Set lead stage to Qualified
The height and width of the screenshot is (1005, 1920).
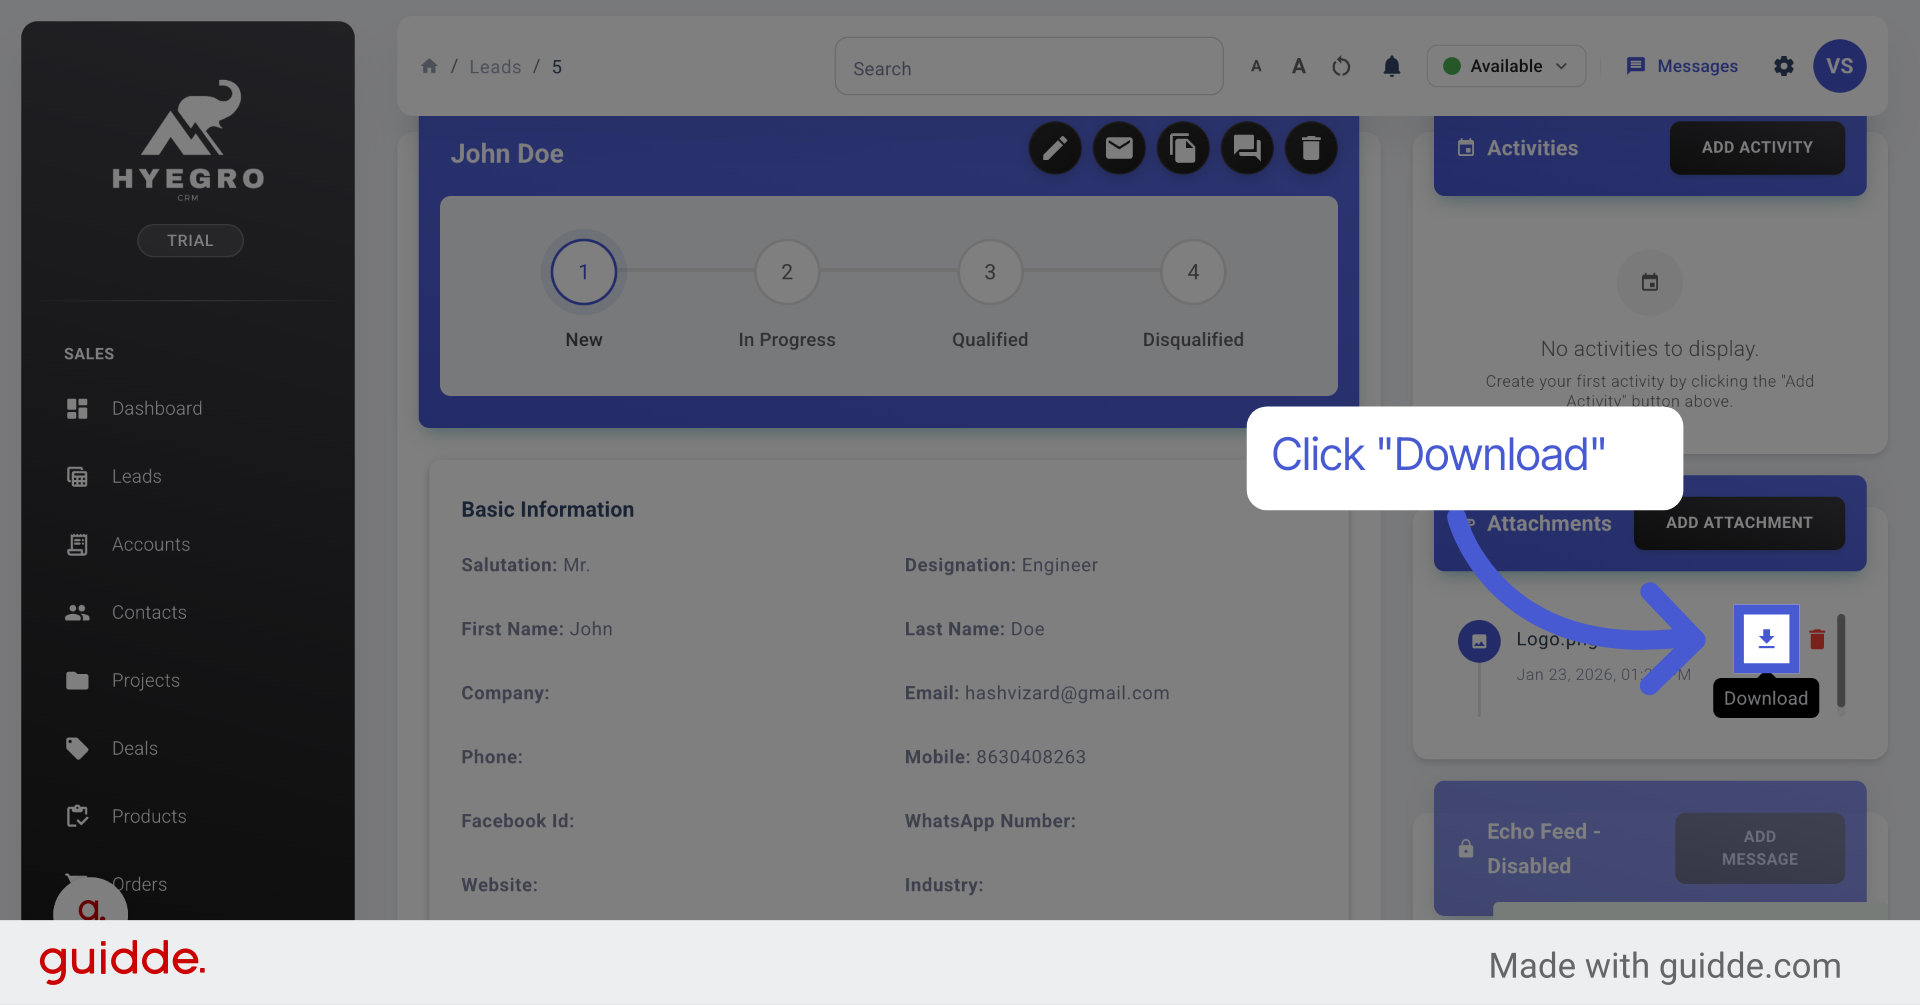(989, 272)
